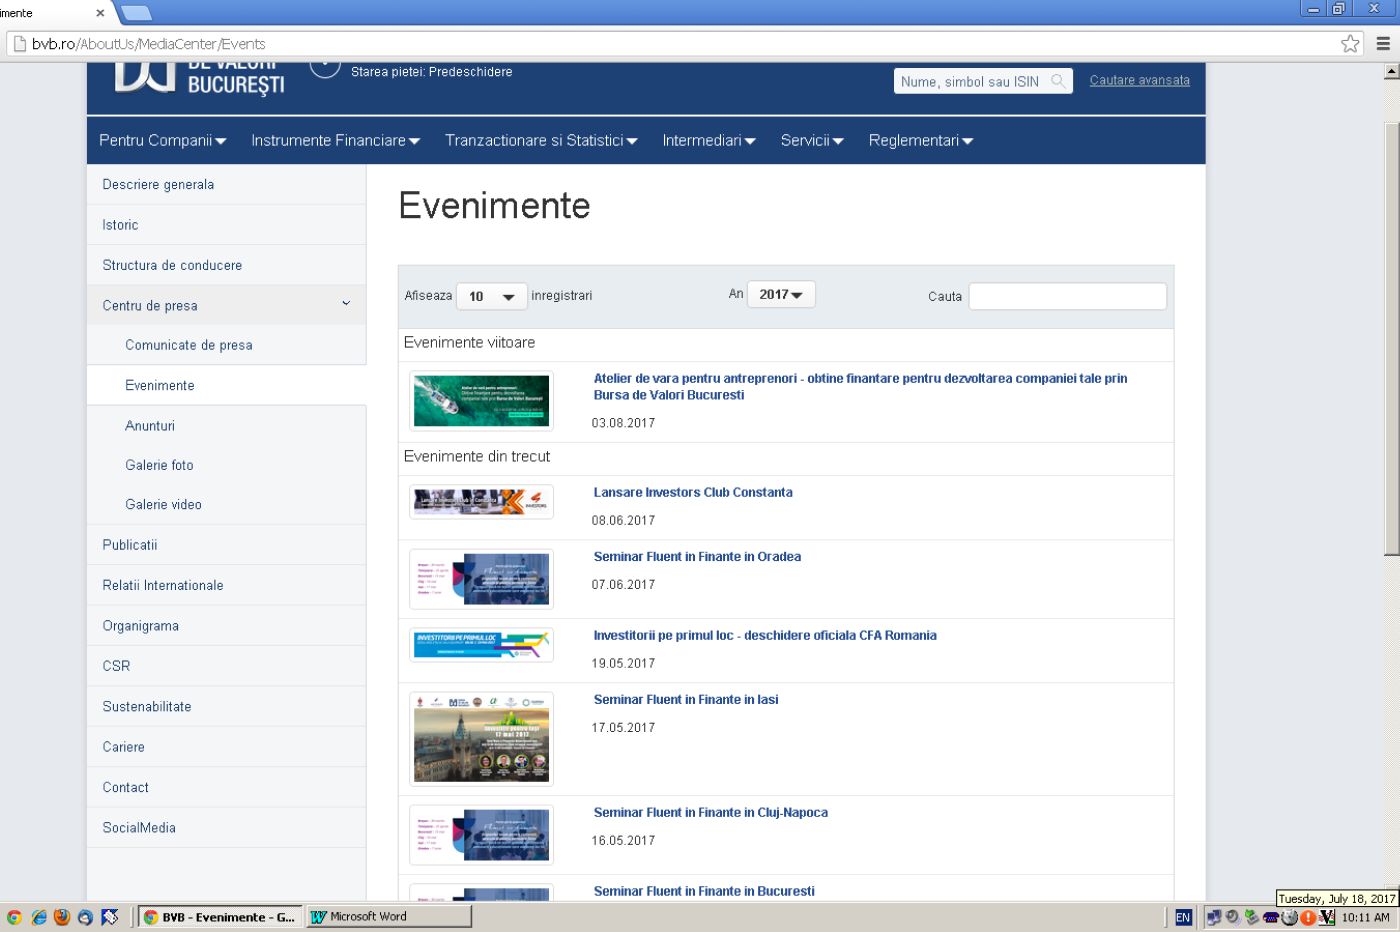Open Lansare Investors Club Constanta event
This screenshot has width=1400, height=932.
point(693,492)
